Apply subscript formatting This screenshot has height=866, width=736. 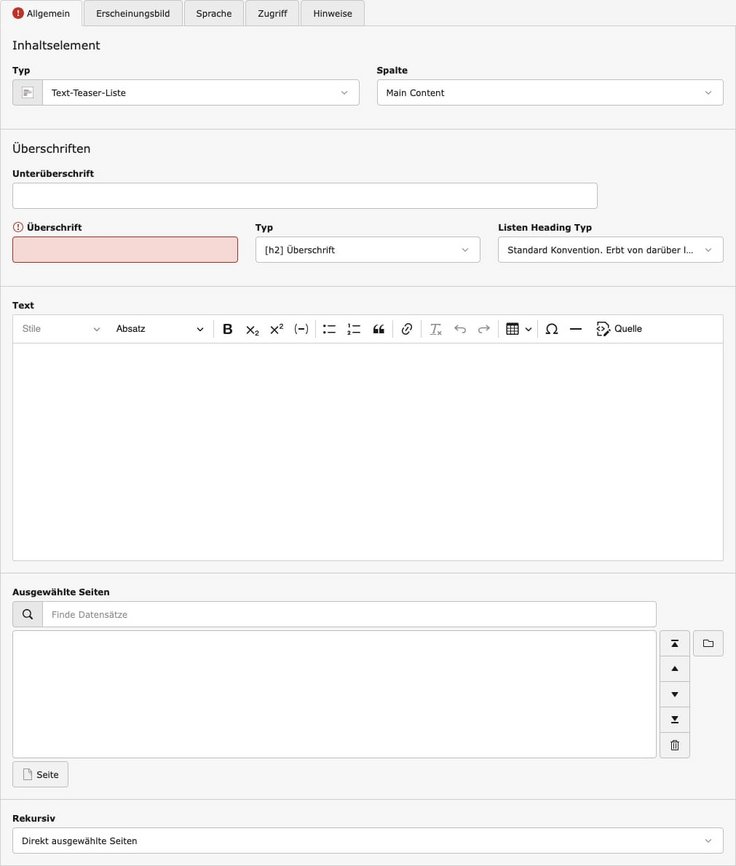click(x=252, y=329)
